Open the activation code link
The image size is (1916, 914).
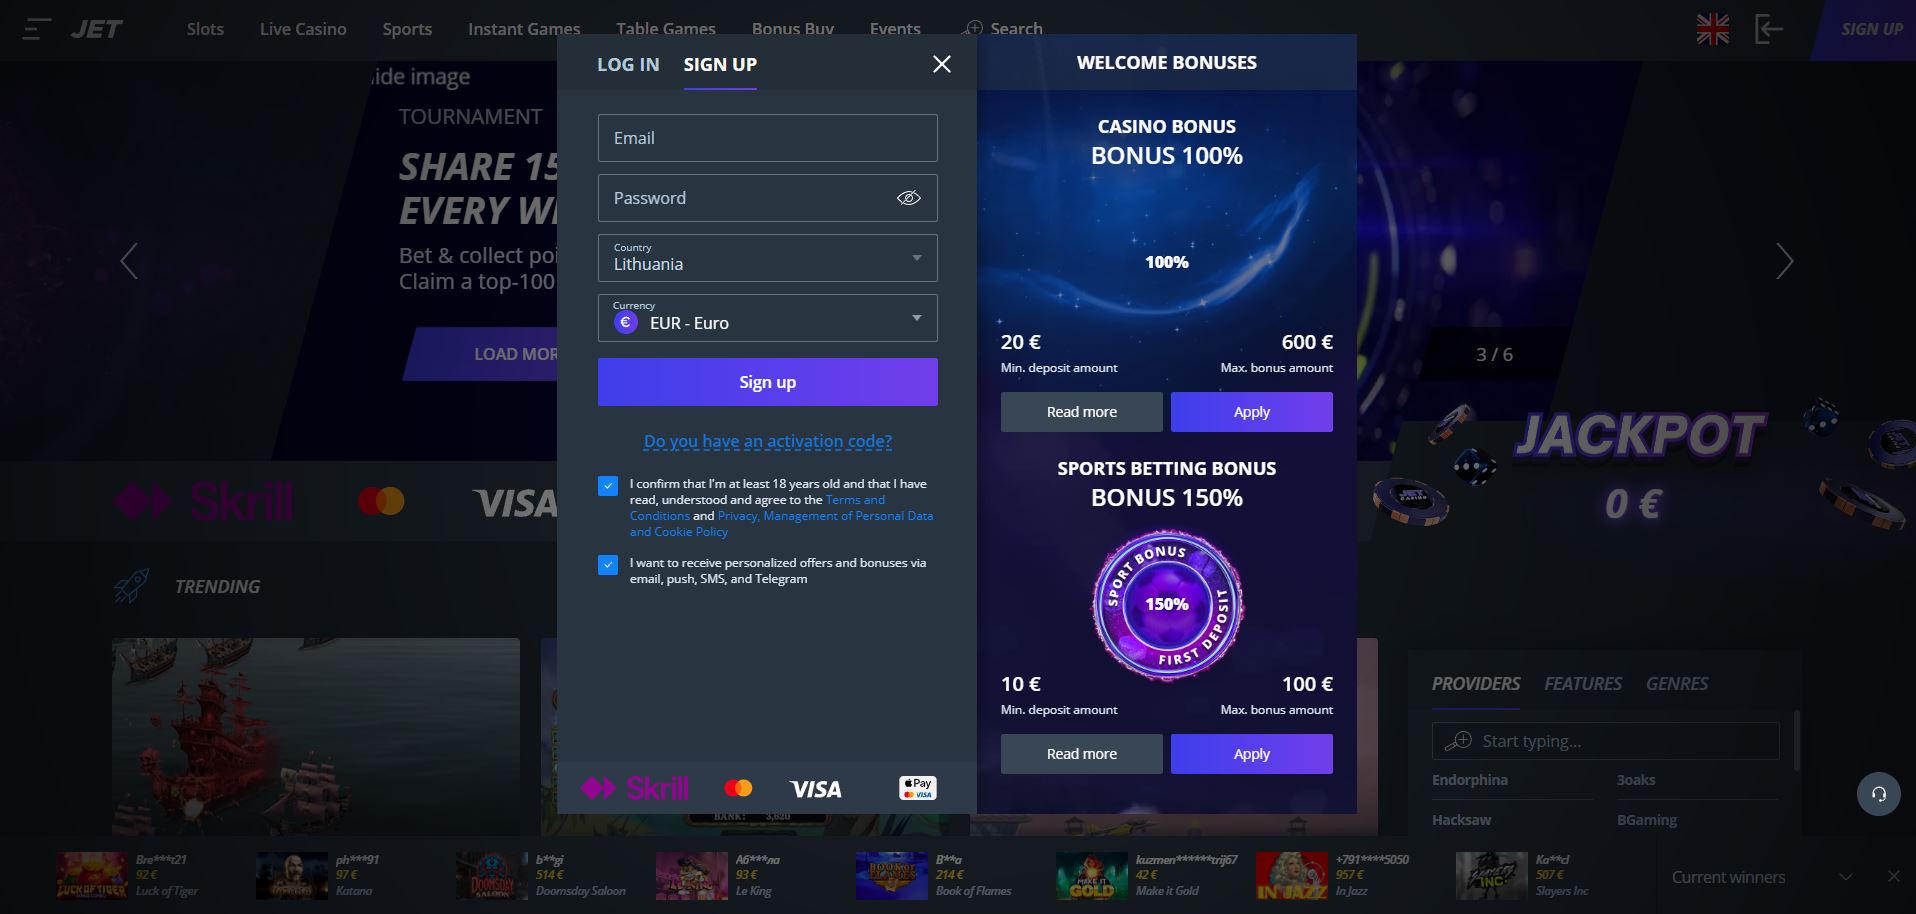[x=767, y=441]
